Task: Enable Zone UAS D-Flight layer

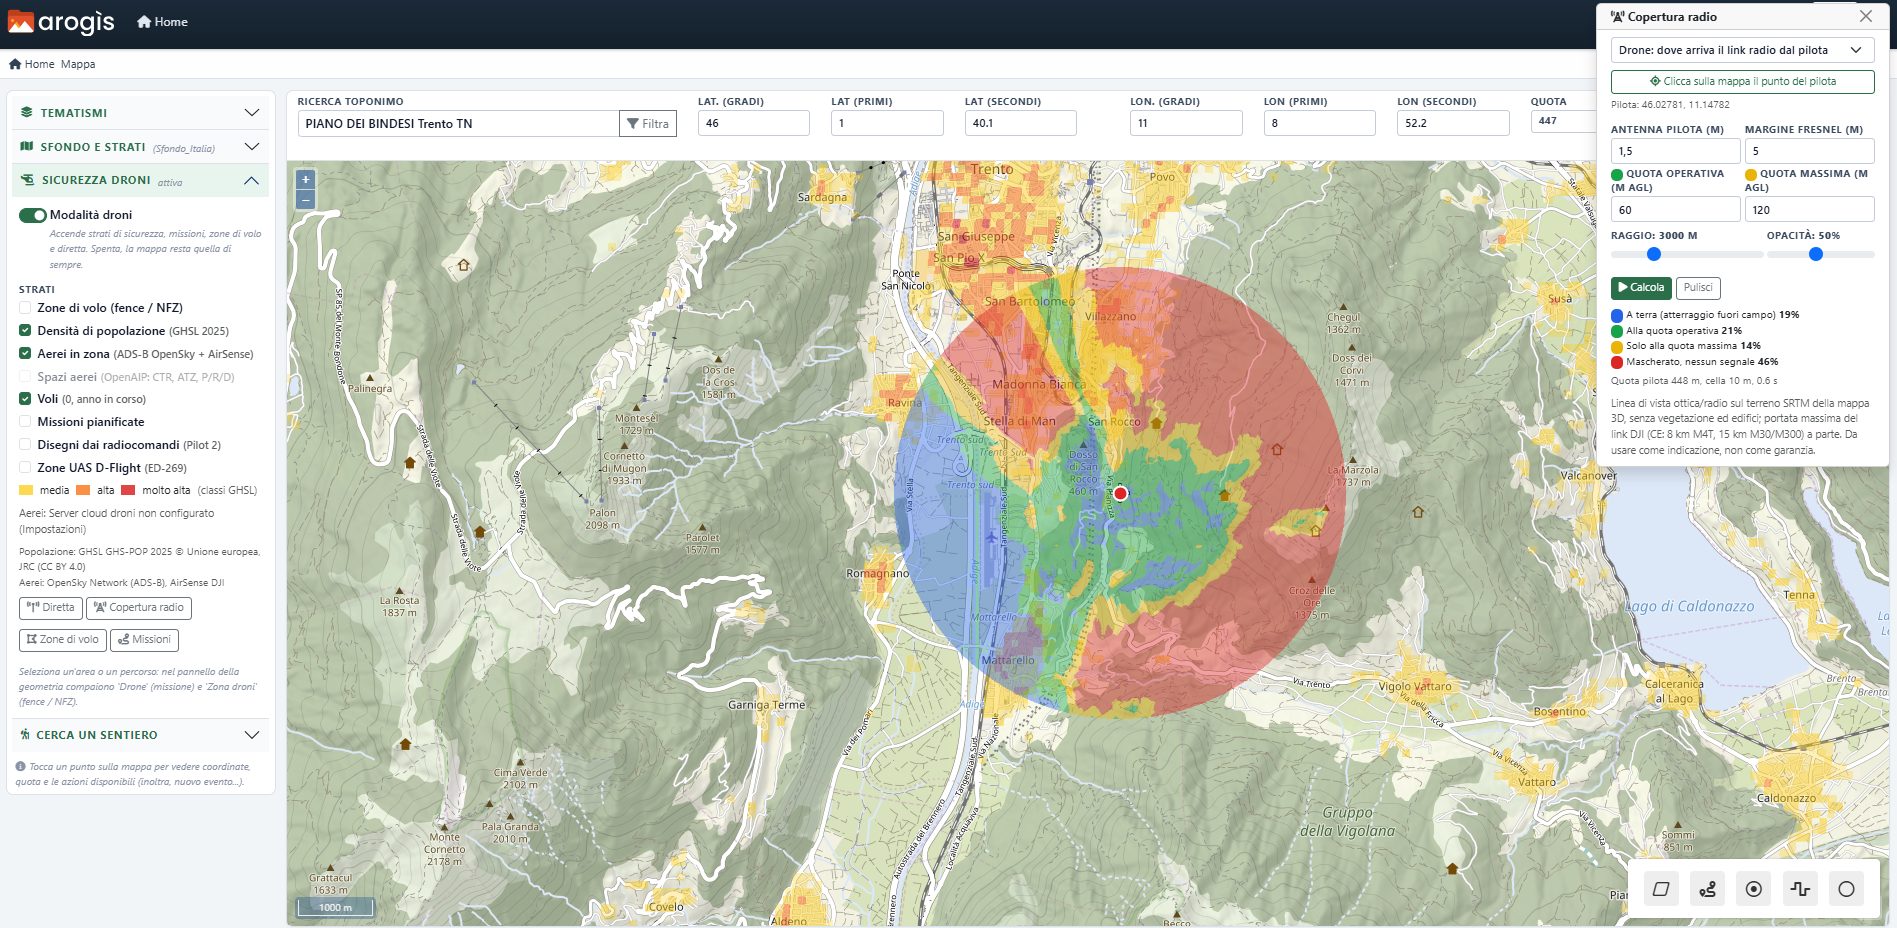Action: coord(25,467)
